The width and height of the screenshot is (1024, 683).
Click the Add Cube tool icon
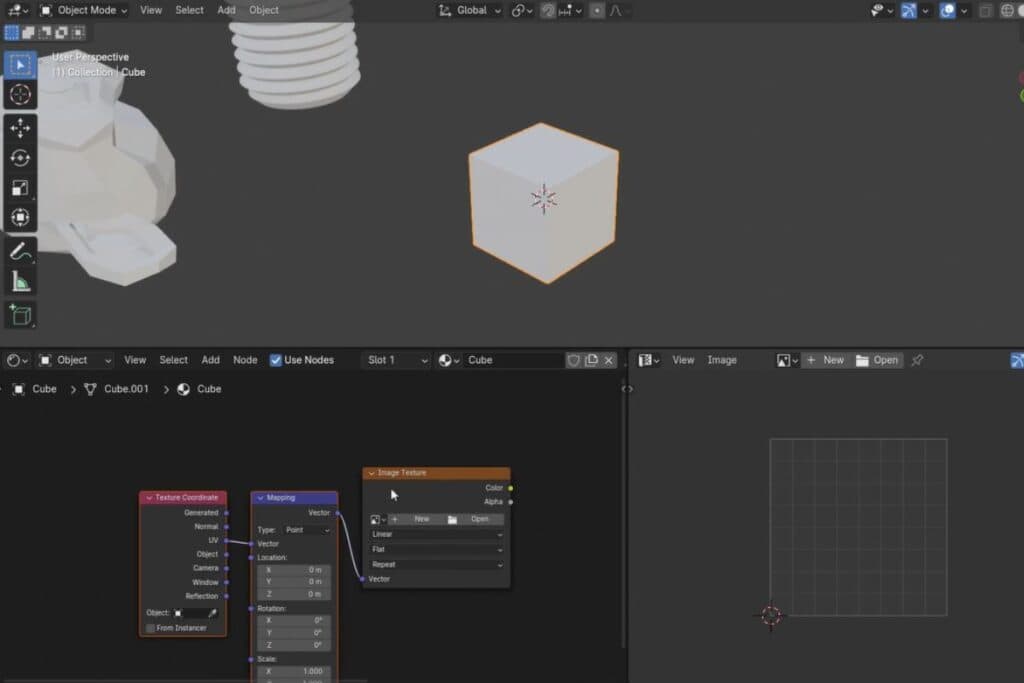20,315
